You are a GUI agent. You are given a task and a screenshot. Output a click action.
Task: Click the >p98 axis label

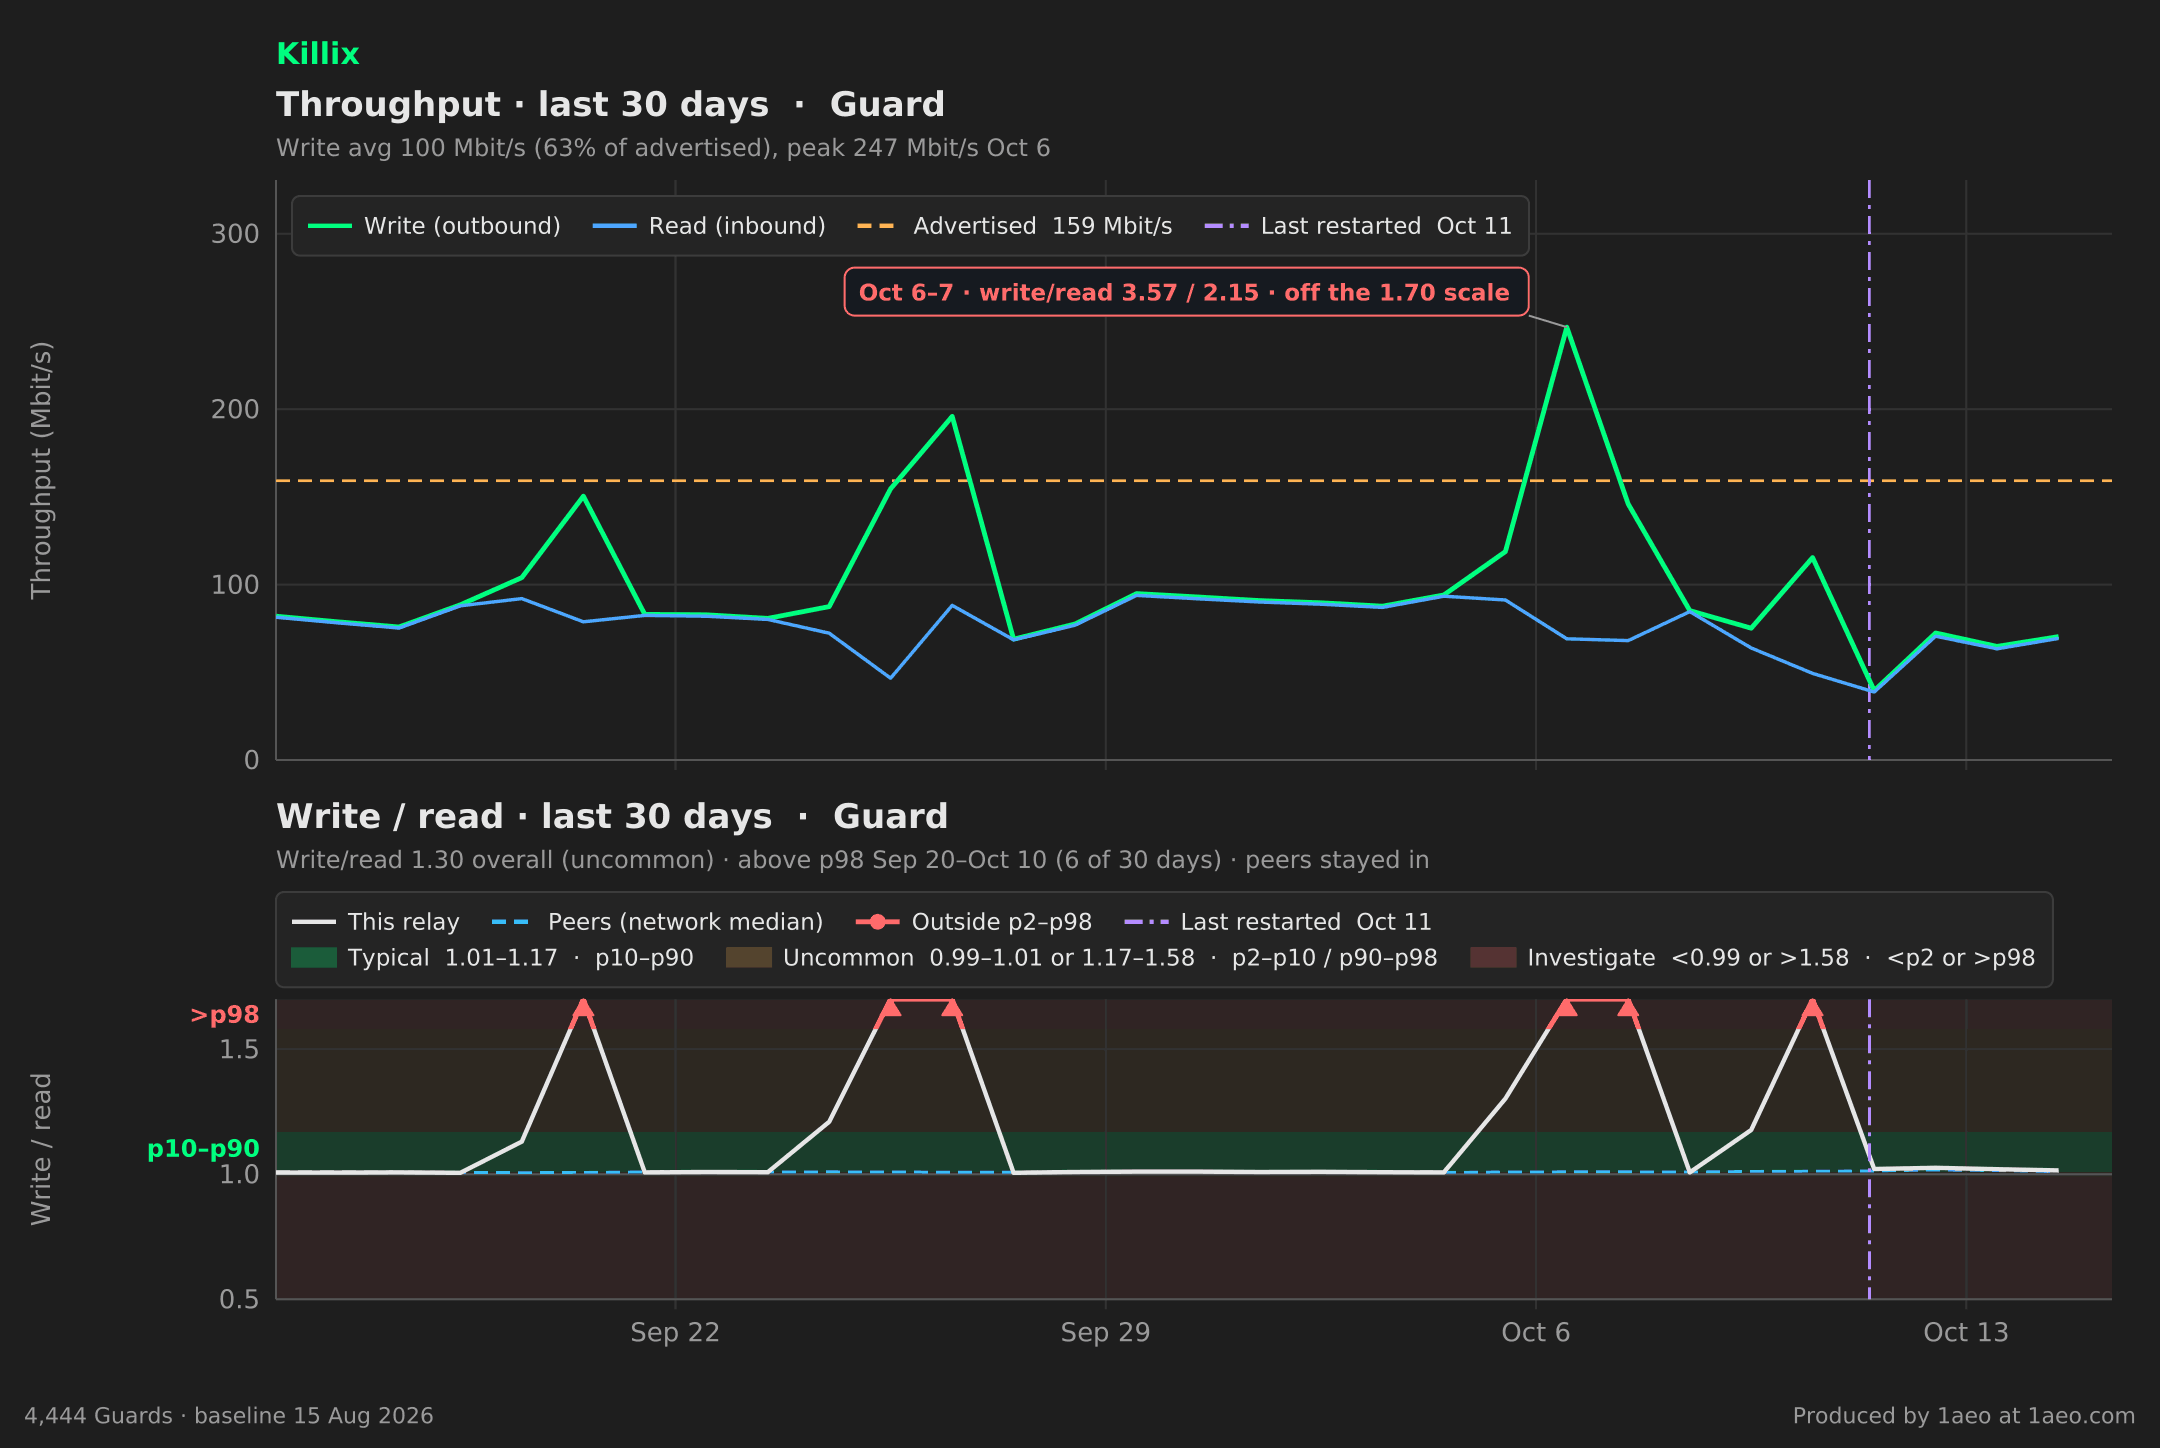coord(225,1015)
